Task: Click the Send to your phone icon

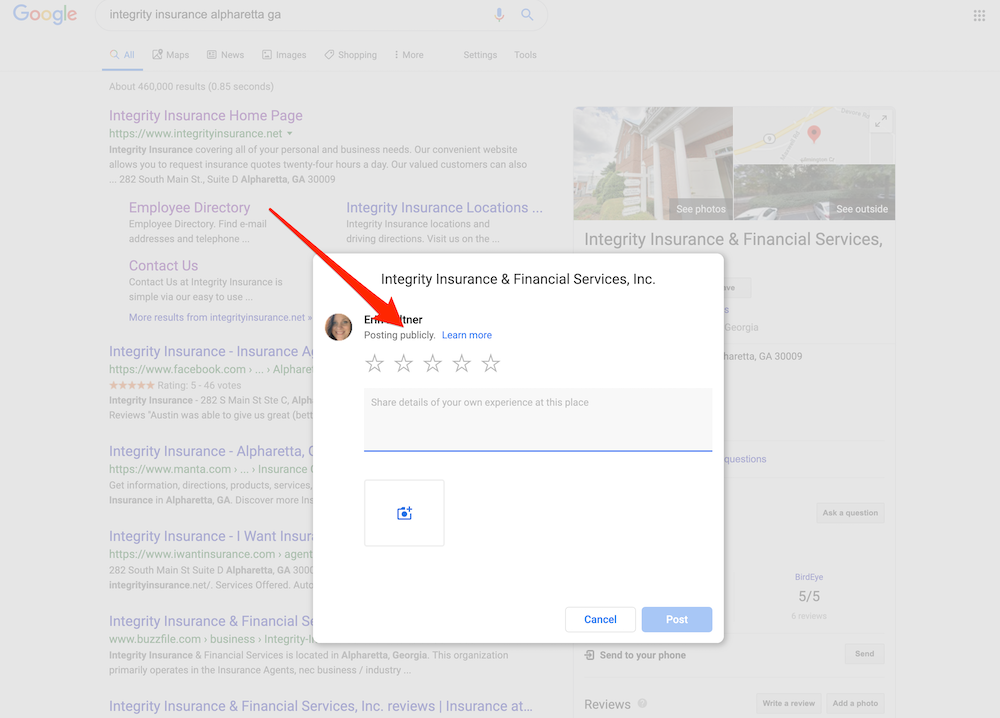Action: pyautogui.click(x=590, y=655)
